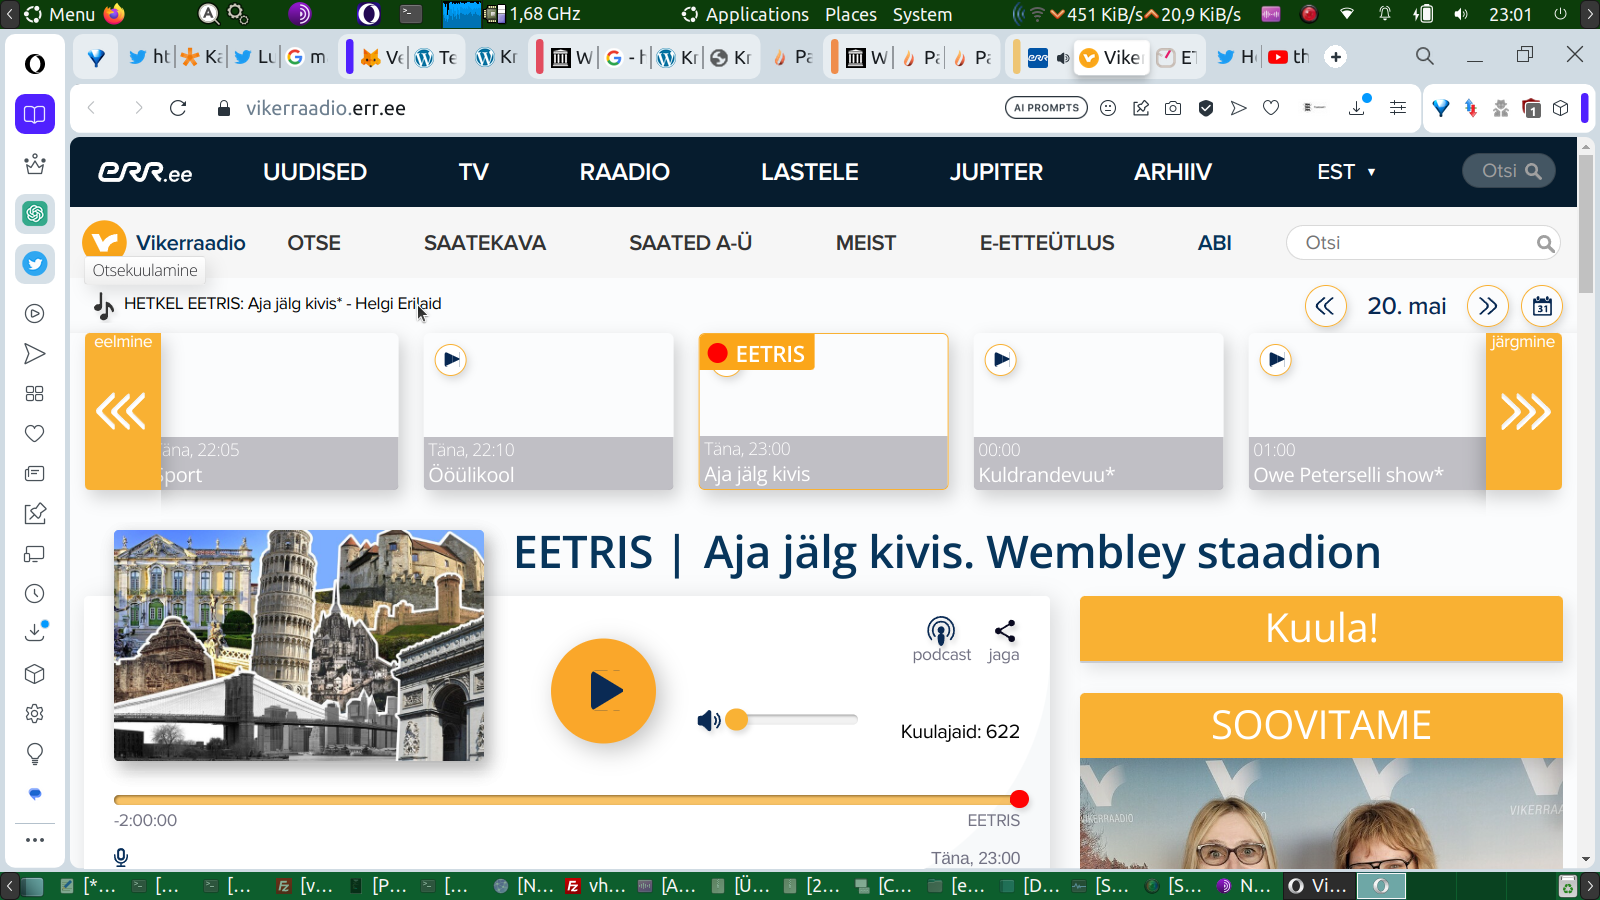Viewport: 1600px width, 900px height.
Task: Reload the Vikerraadio page
Action: pyautogui.click(x=178, y=108)
